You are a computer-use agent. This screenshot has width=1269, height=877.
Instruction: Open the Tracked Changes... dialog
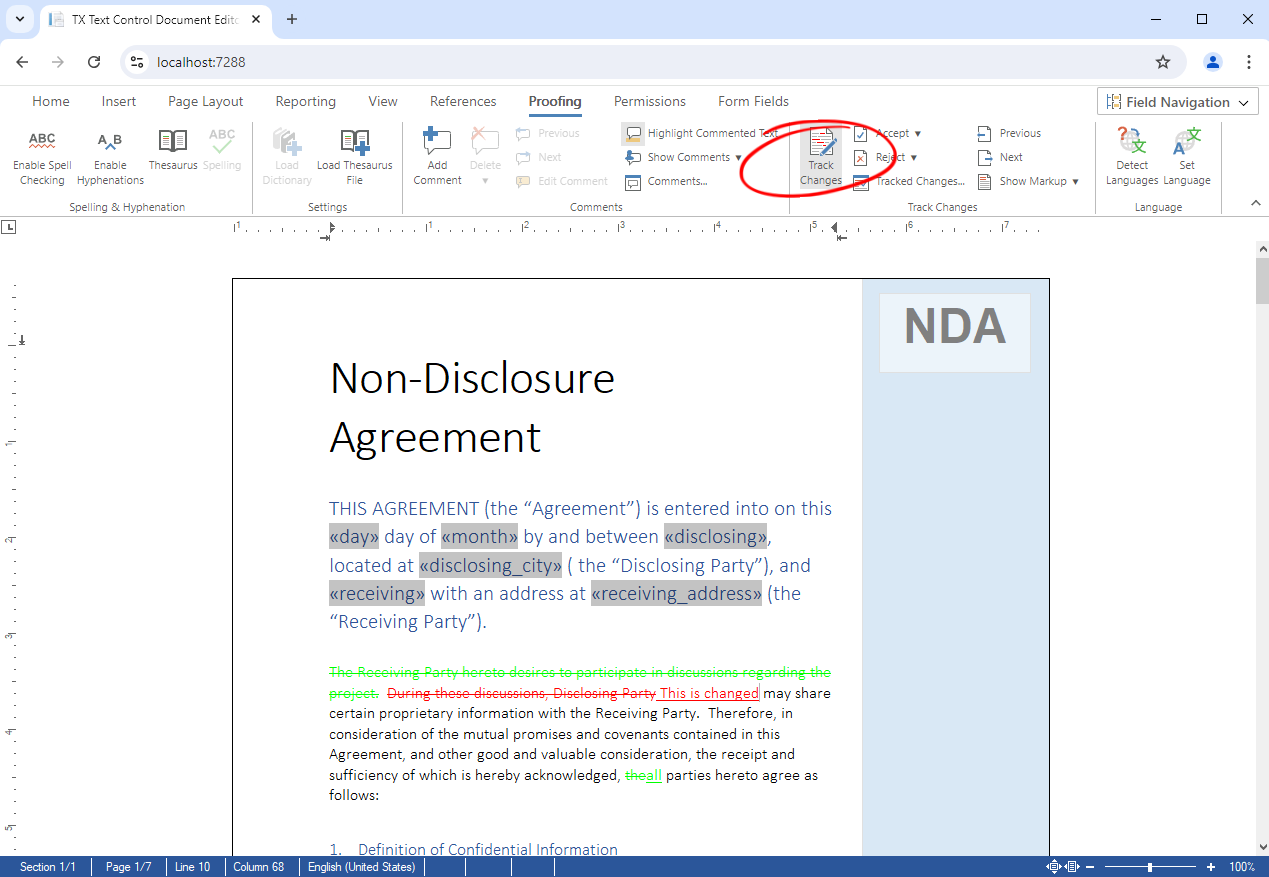[909, 181]
